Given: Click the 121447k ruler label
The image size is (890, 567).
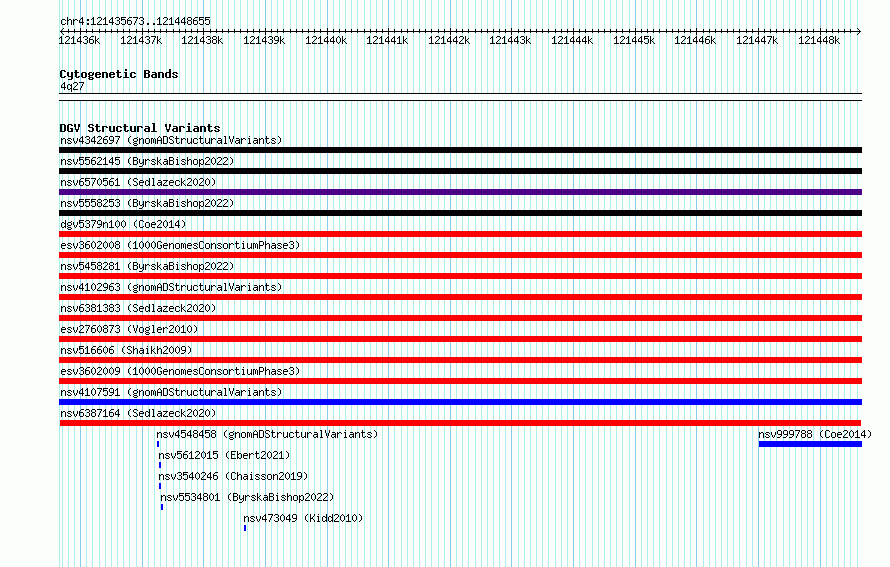Looking at the screenshot, I should click(757, 40).
